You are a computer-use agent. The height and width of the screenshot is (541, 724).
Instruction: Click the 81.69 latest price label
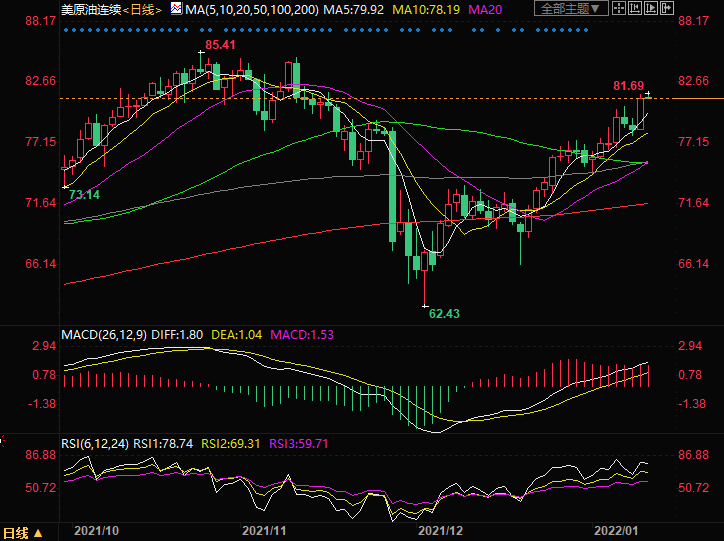[628, 87]
